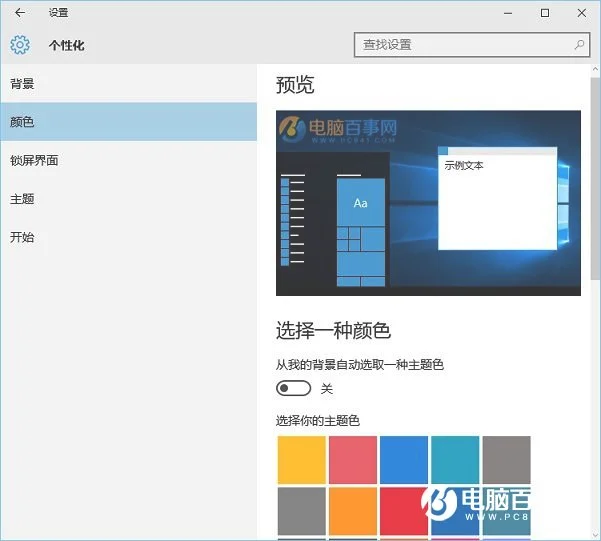Pick the gray swatch at first row end
This screenshot has height=541, width=601.
tap(507, 460)
